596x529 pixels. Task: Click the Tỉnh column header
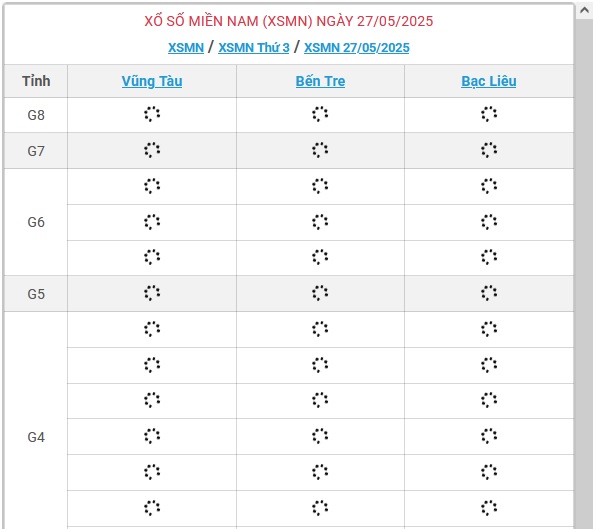click(x=36, y=81)
